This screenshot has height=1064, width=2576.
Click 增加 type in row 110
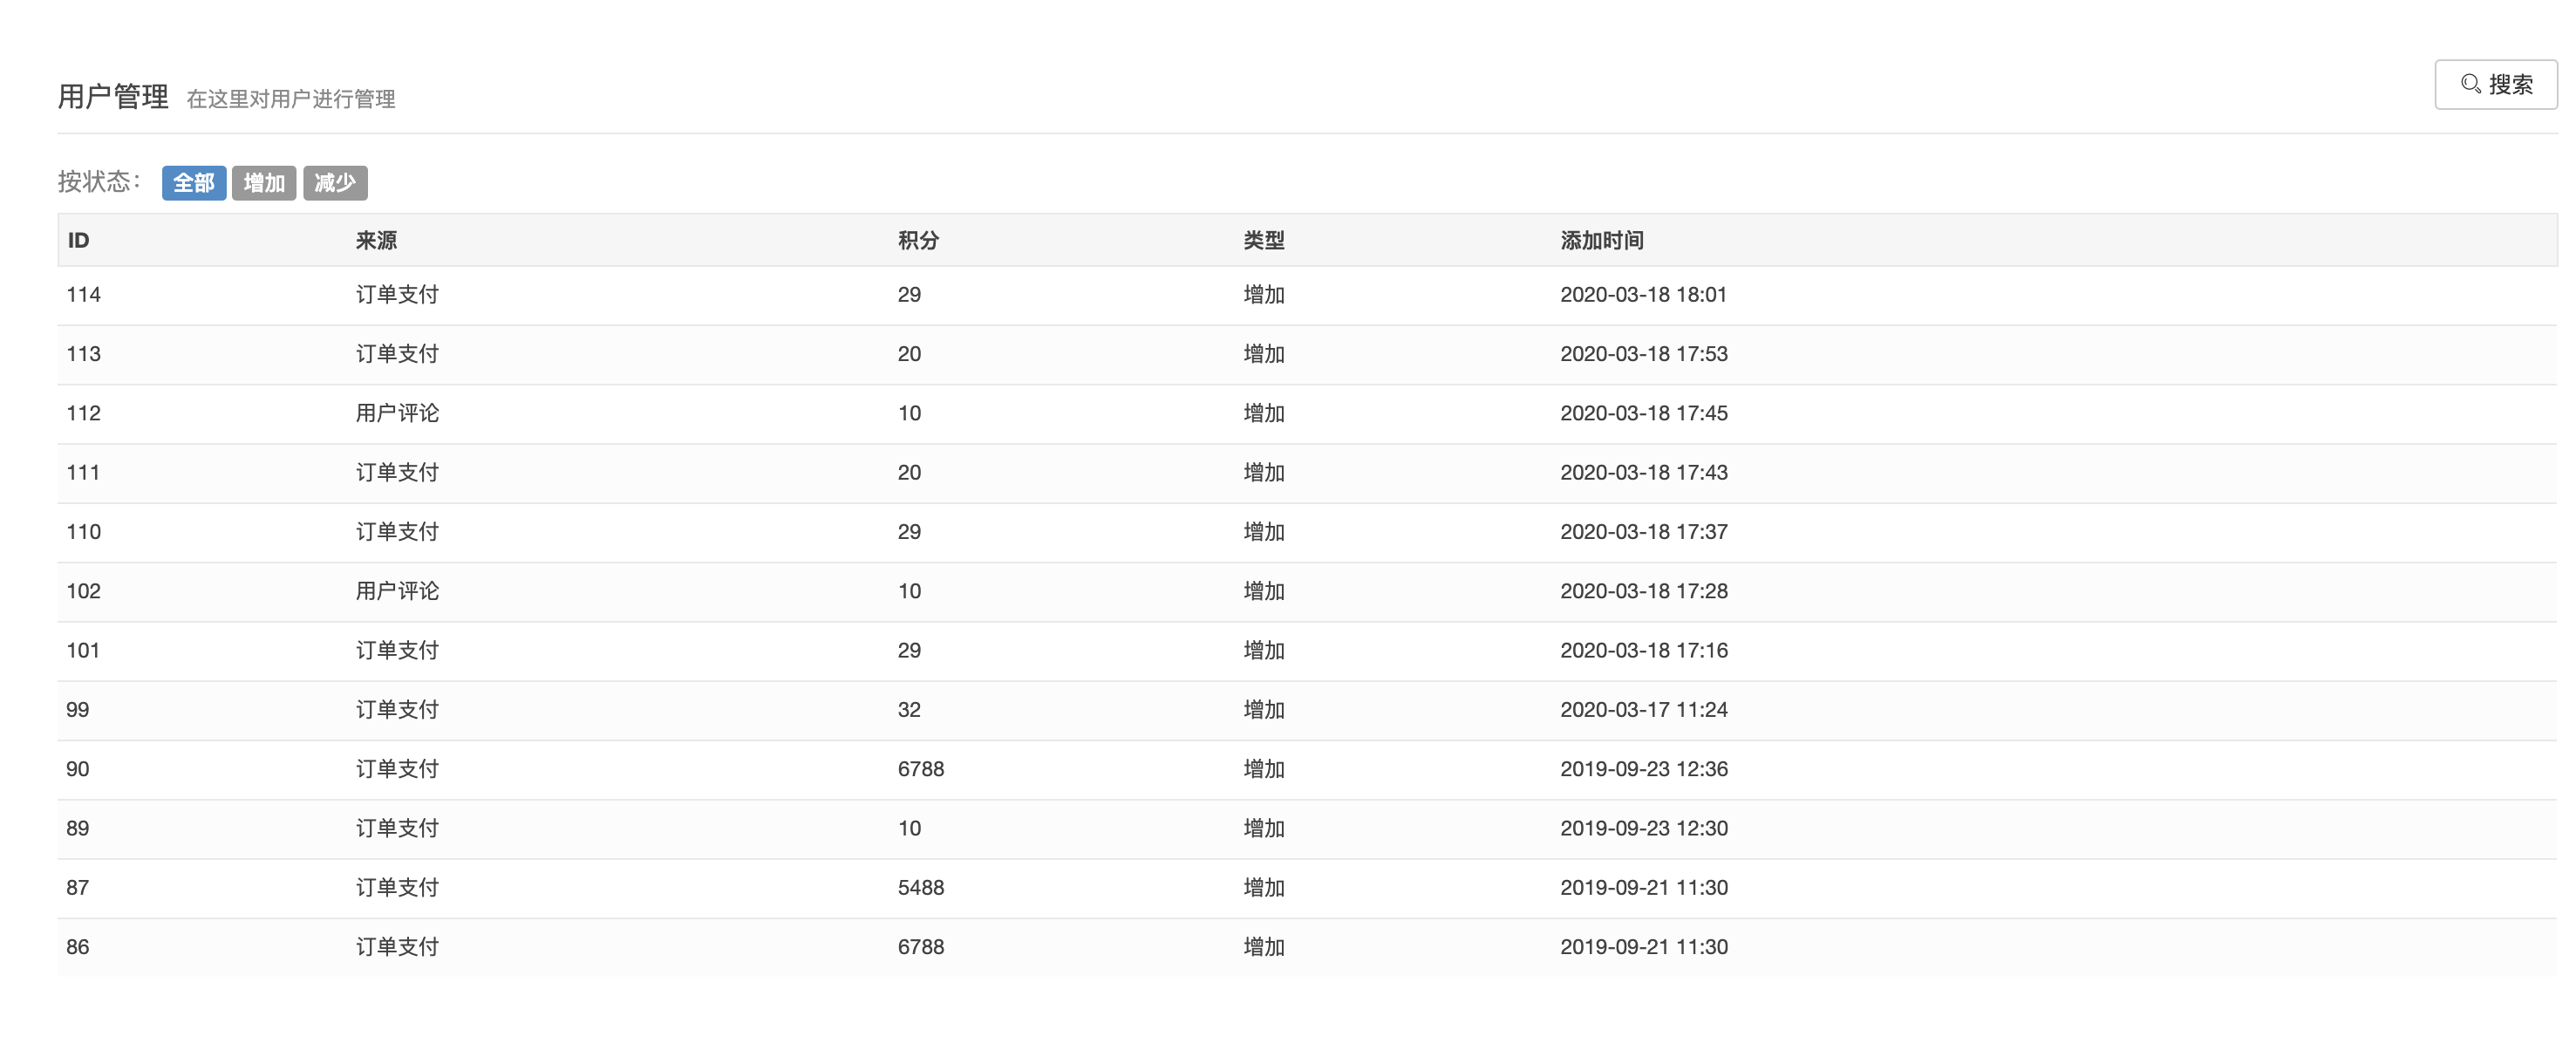click(1264, 532)
